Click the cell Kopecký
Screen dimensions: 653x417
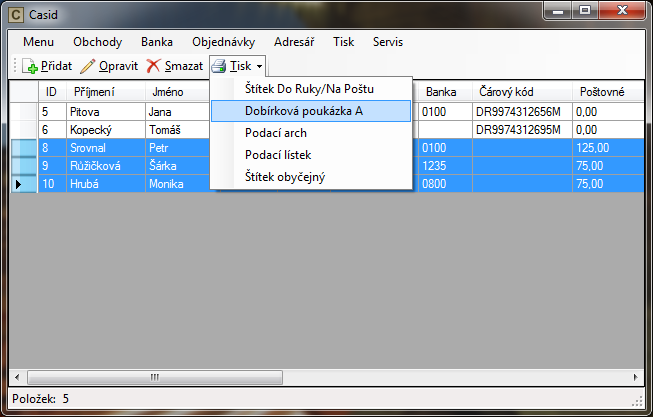(106, 130)
